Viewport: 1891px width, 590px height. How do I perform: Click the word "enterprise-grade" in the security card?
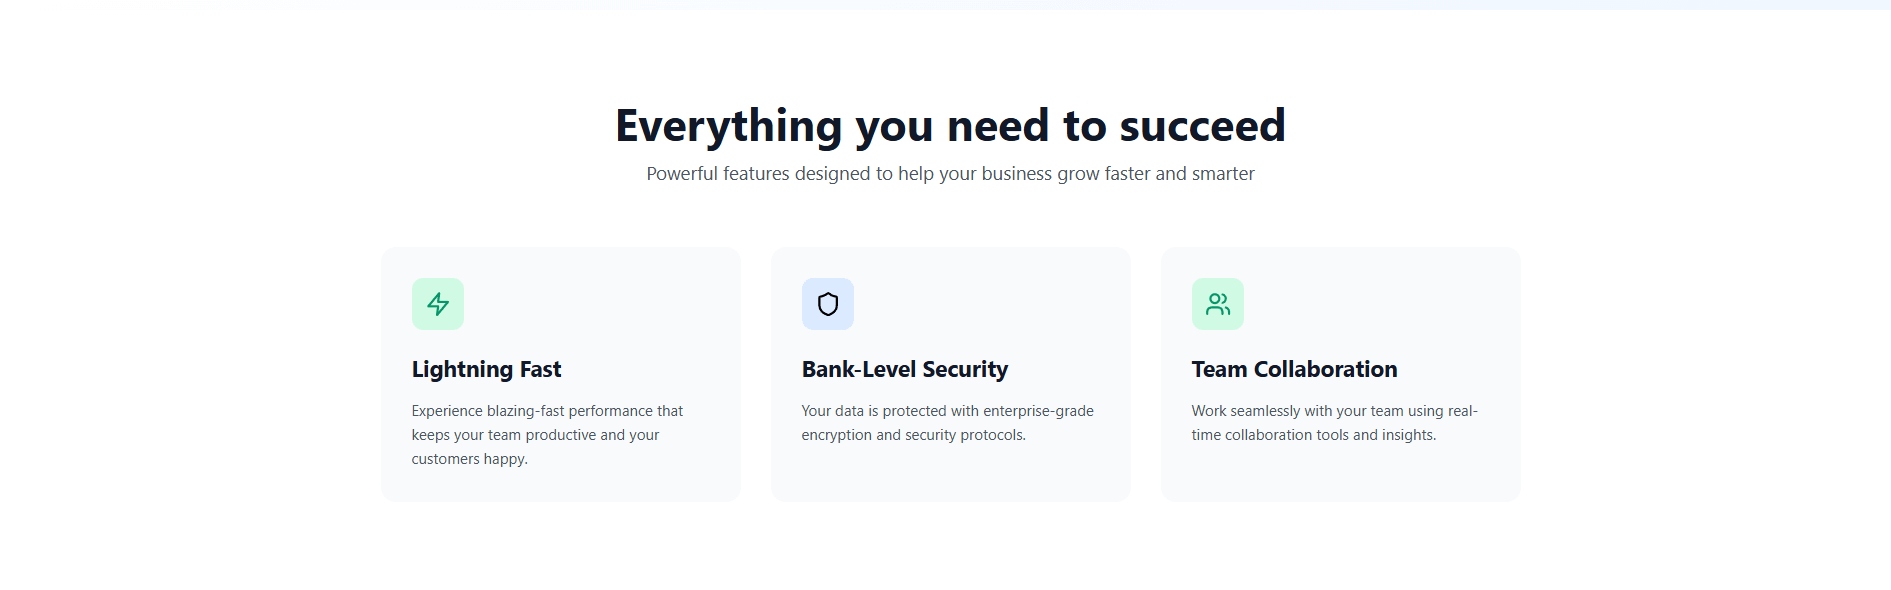click(1038, 411)
